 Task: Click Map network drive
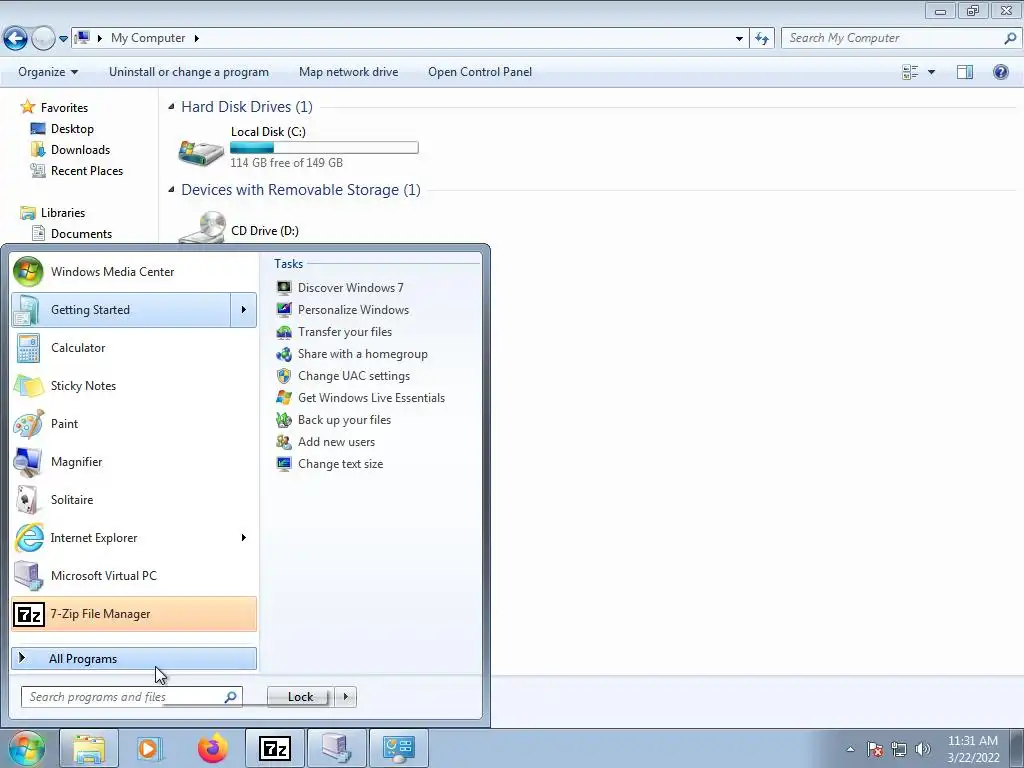[x=349, y=72]
